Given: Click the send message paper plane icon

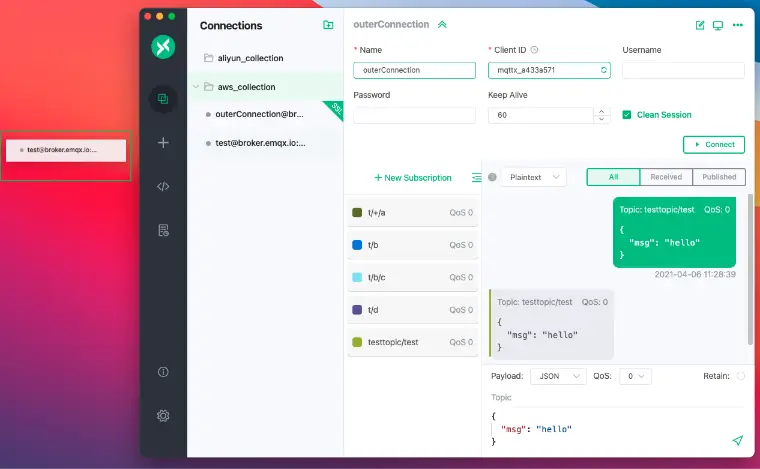Looking at the screenshot, I should pyautogui.click(x=737, y=440).
